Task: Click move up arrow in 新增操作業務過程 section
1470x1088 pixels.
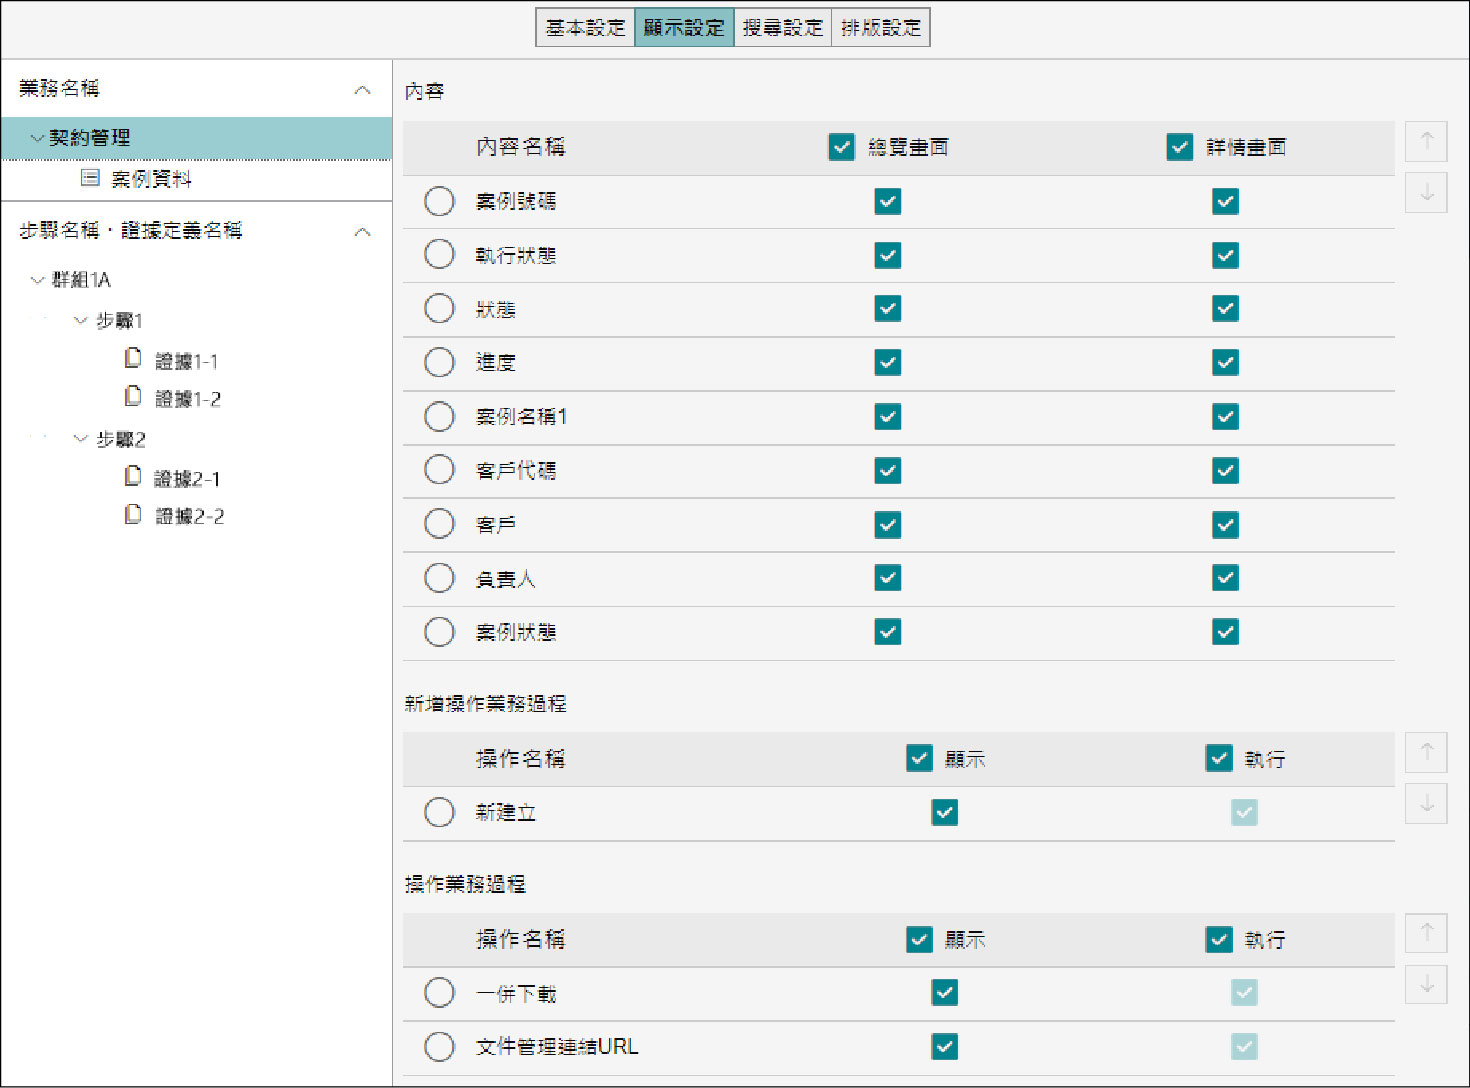Action: tap(1426, 752)
